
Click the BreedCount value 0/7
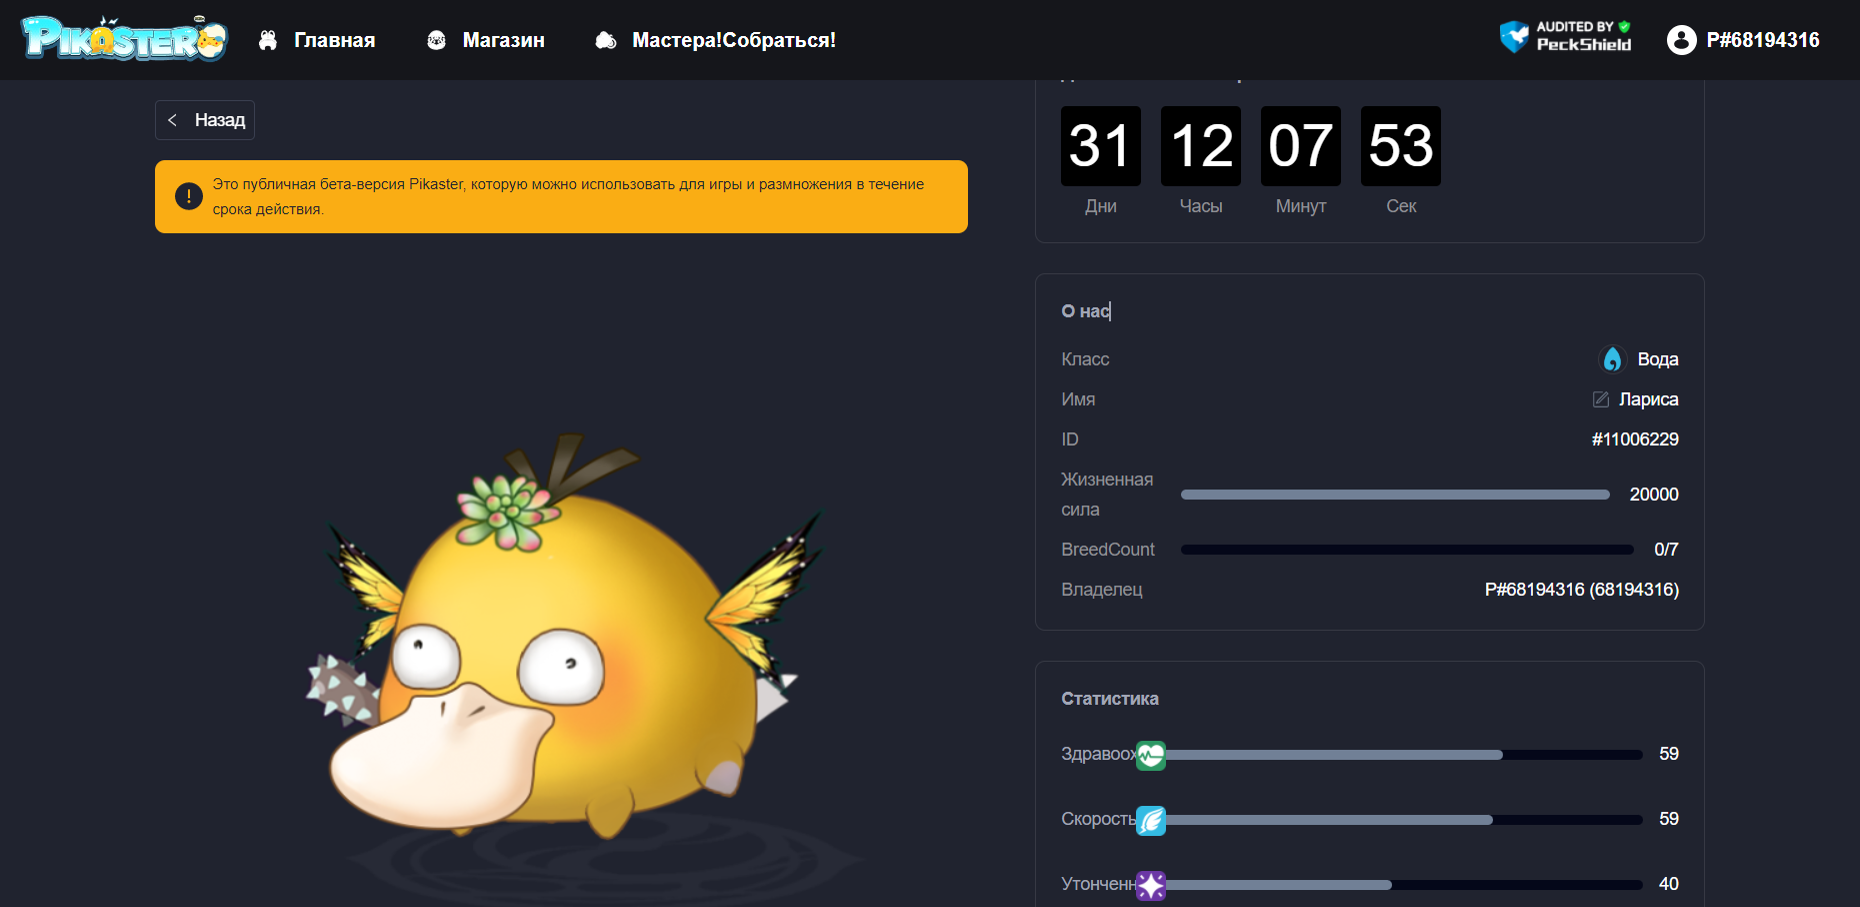pos(1666,549)
